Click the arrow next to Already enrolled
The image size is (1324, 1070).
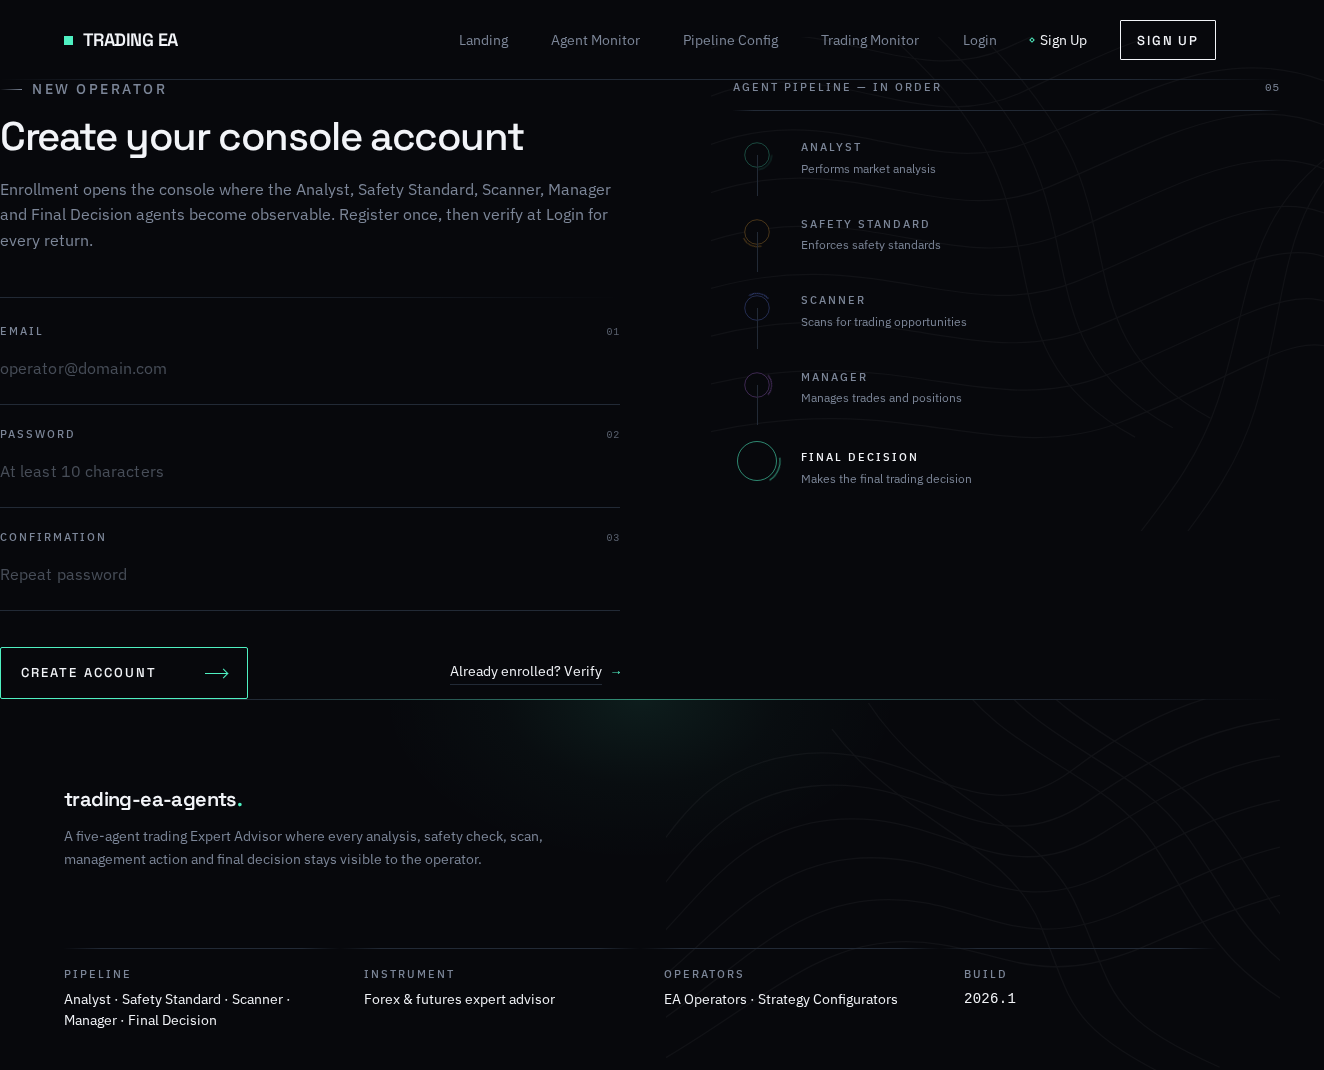point(616,672)
